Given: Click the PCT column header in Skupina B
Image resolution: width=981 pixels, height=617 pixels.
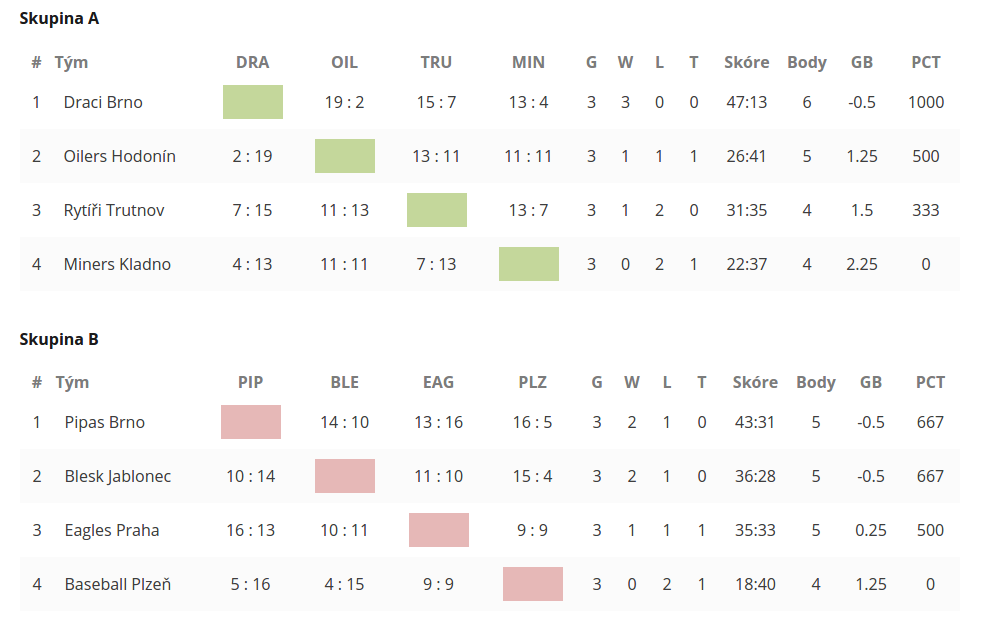Looking at the screenshot, I should pyautogui.click(x=930, y=382).
